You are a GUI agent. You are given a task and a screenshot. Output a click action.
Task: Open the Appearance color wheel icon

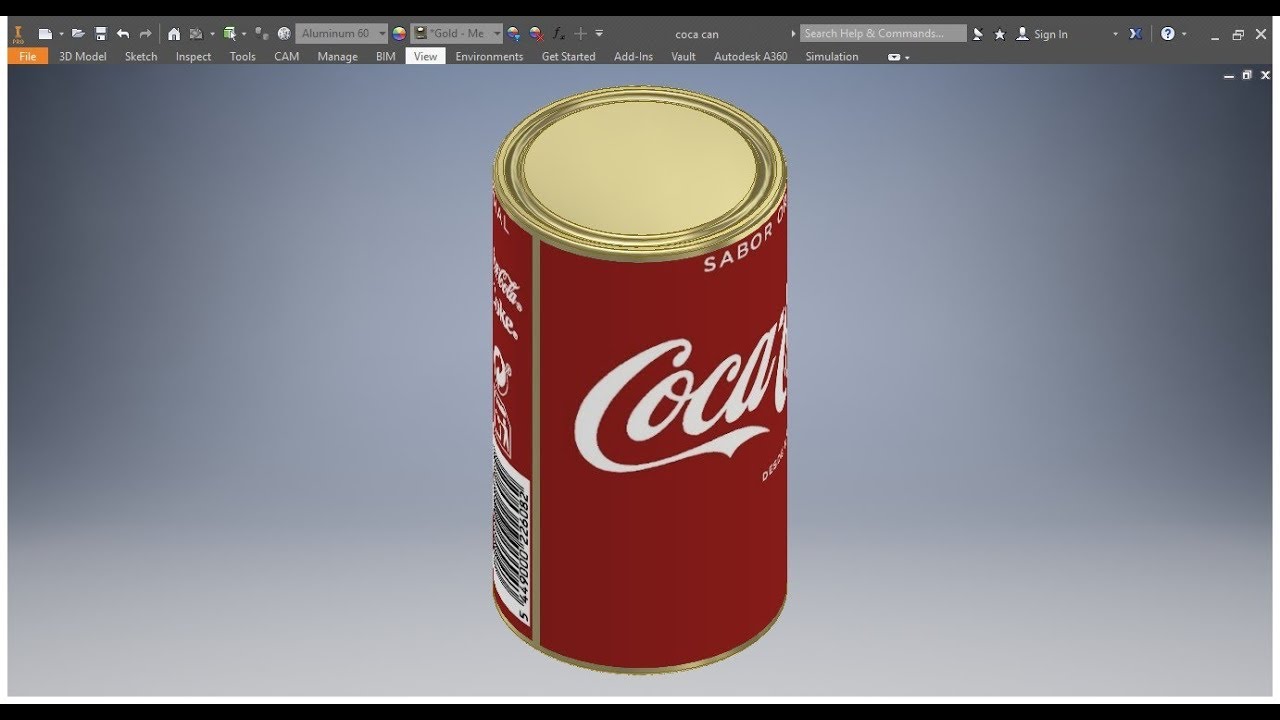pos(399,34)
